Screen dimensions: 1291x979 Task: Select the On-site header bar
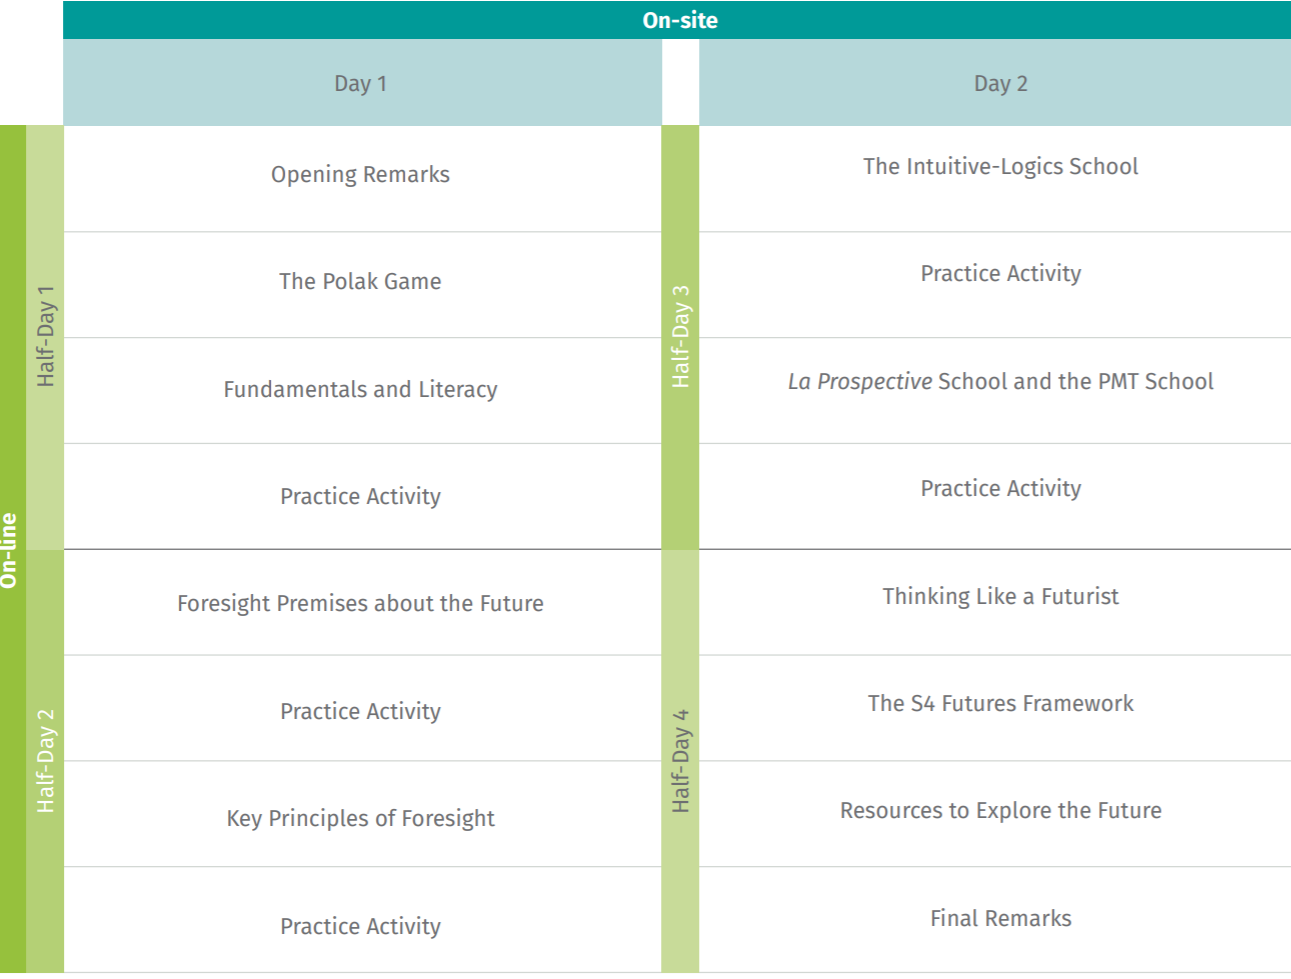(x=677, y=20)
